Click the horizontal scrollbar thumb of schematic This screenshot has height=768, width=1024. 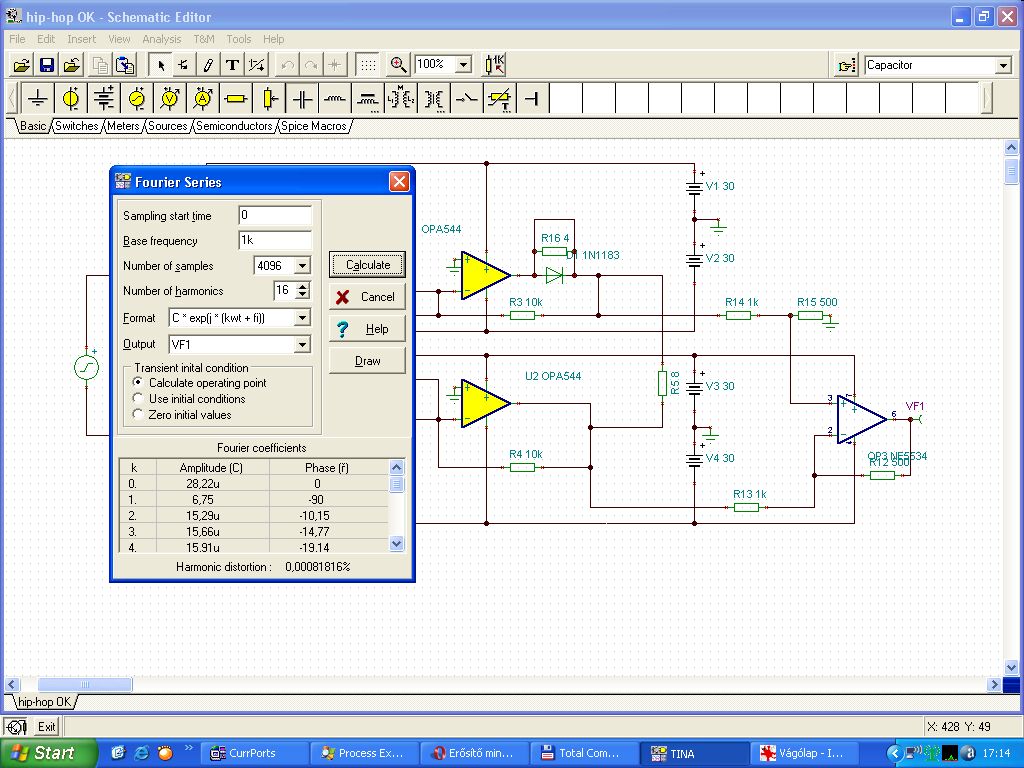pos(85,684)
